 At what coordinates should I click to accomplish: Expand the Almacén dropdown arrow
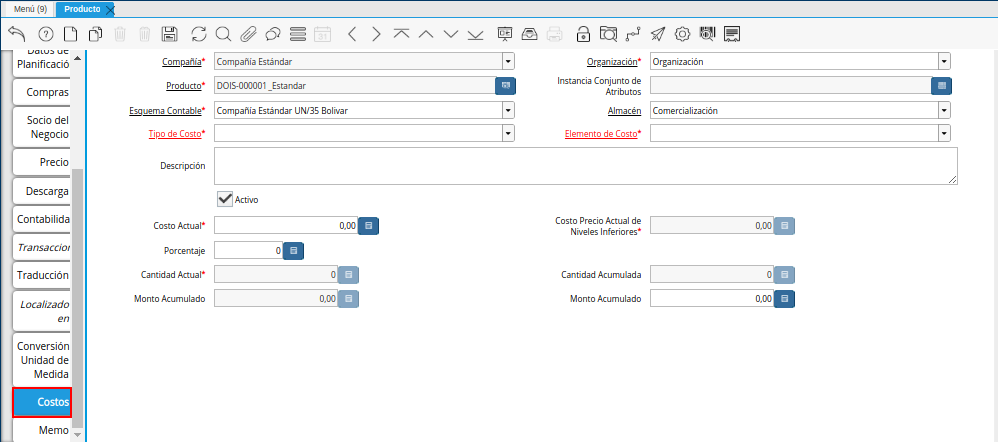[x=943, y=110]
